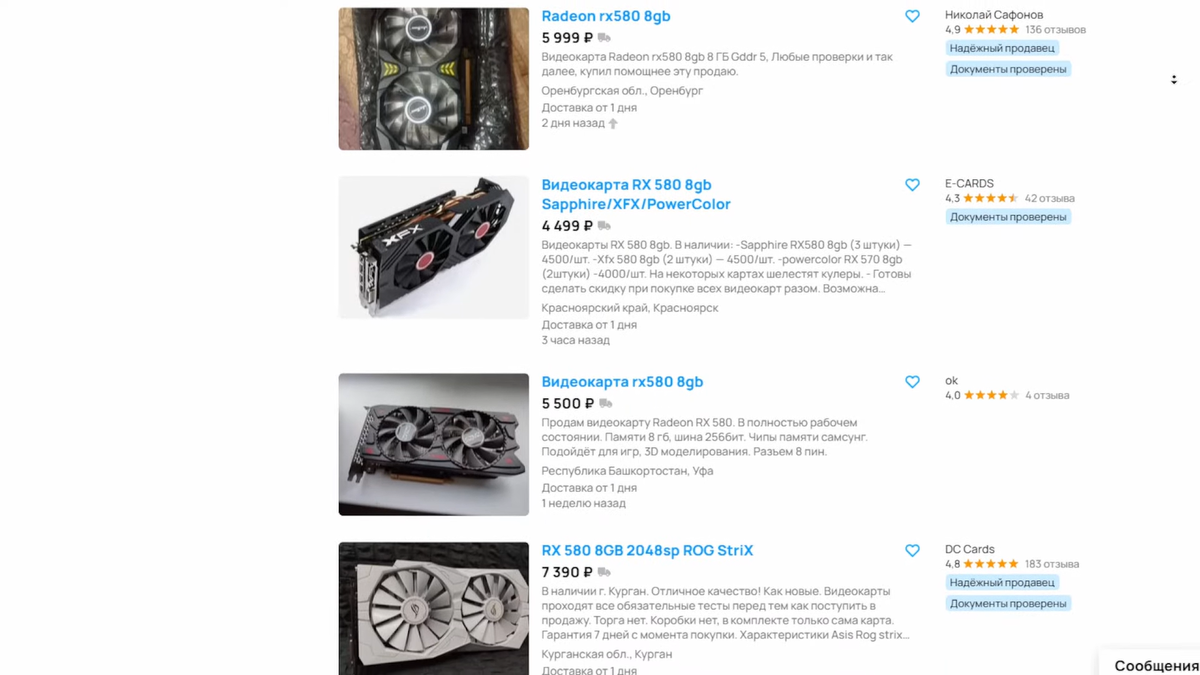Viewport: 1200px width, 675px height.
Task: Open the 'Radeon rx580 8gb' listing title
Action: [606, 16]
